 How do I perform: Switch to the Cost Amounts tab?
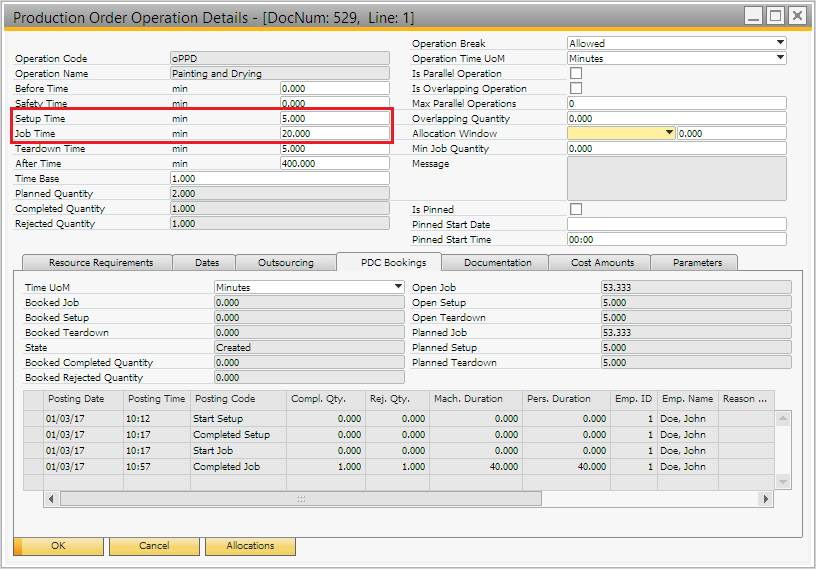click(602, 263)
